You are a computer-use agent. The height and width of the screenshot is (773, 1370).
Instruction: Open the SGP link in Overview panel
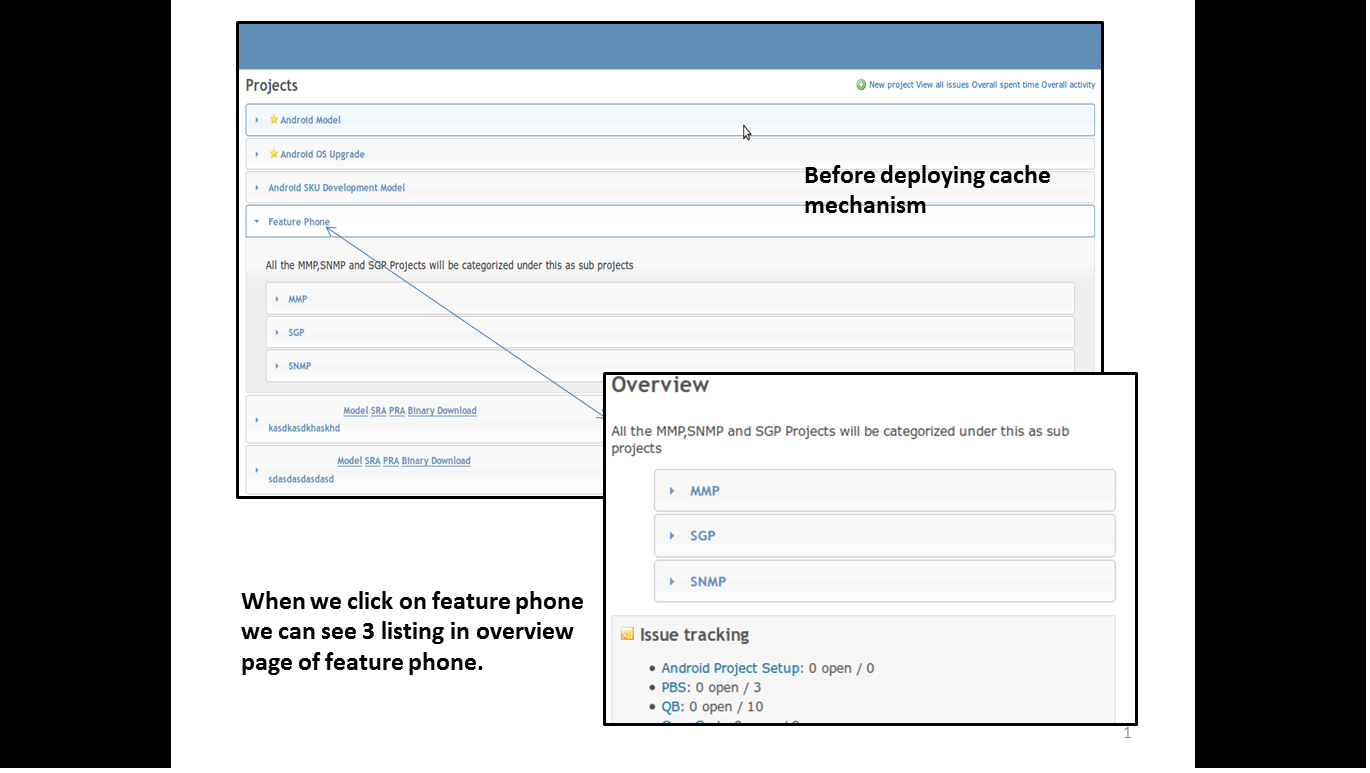coord(703,536)
